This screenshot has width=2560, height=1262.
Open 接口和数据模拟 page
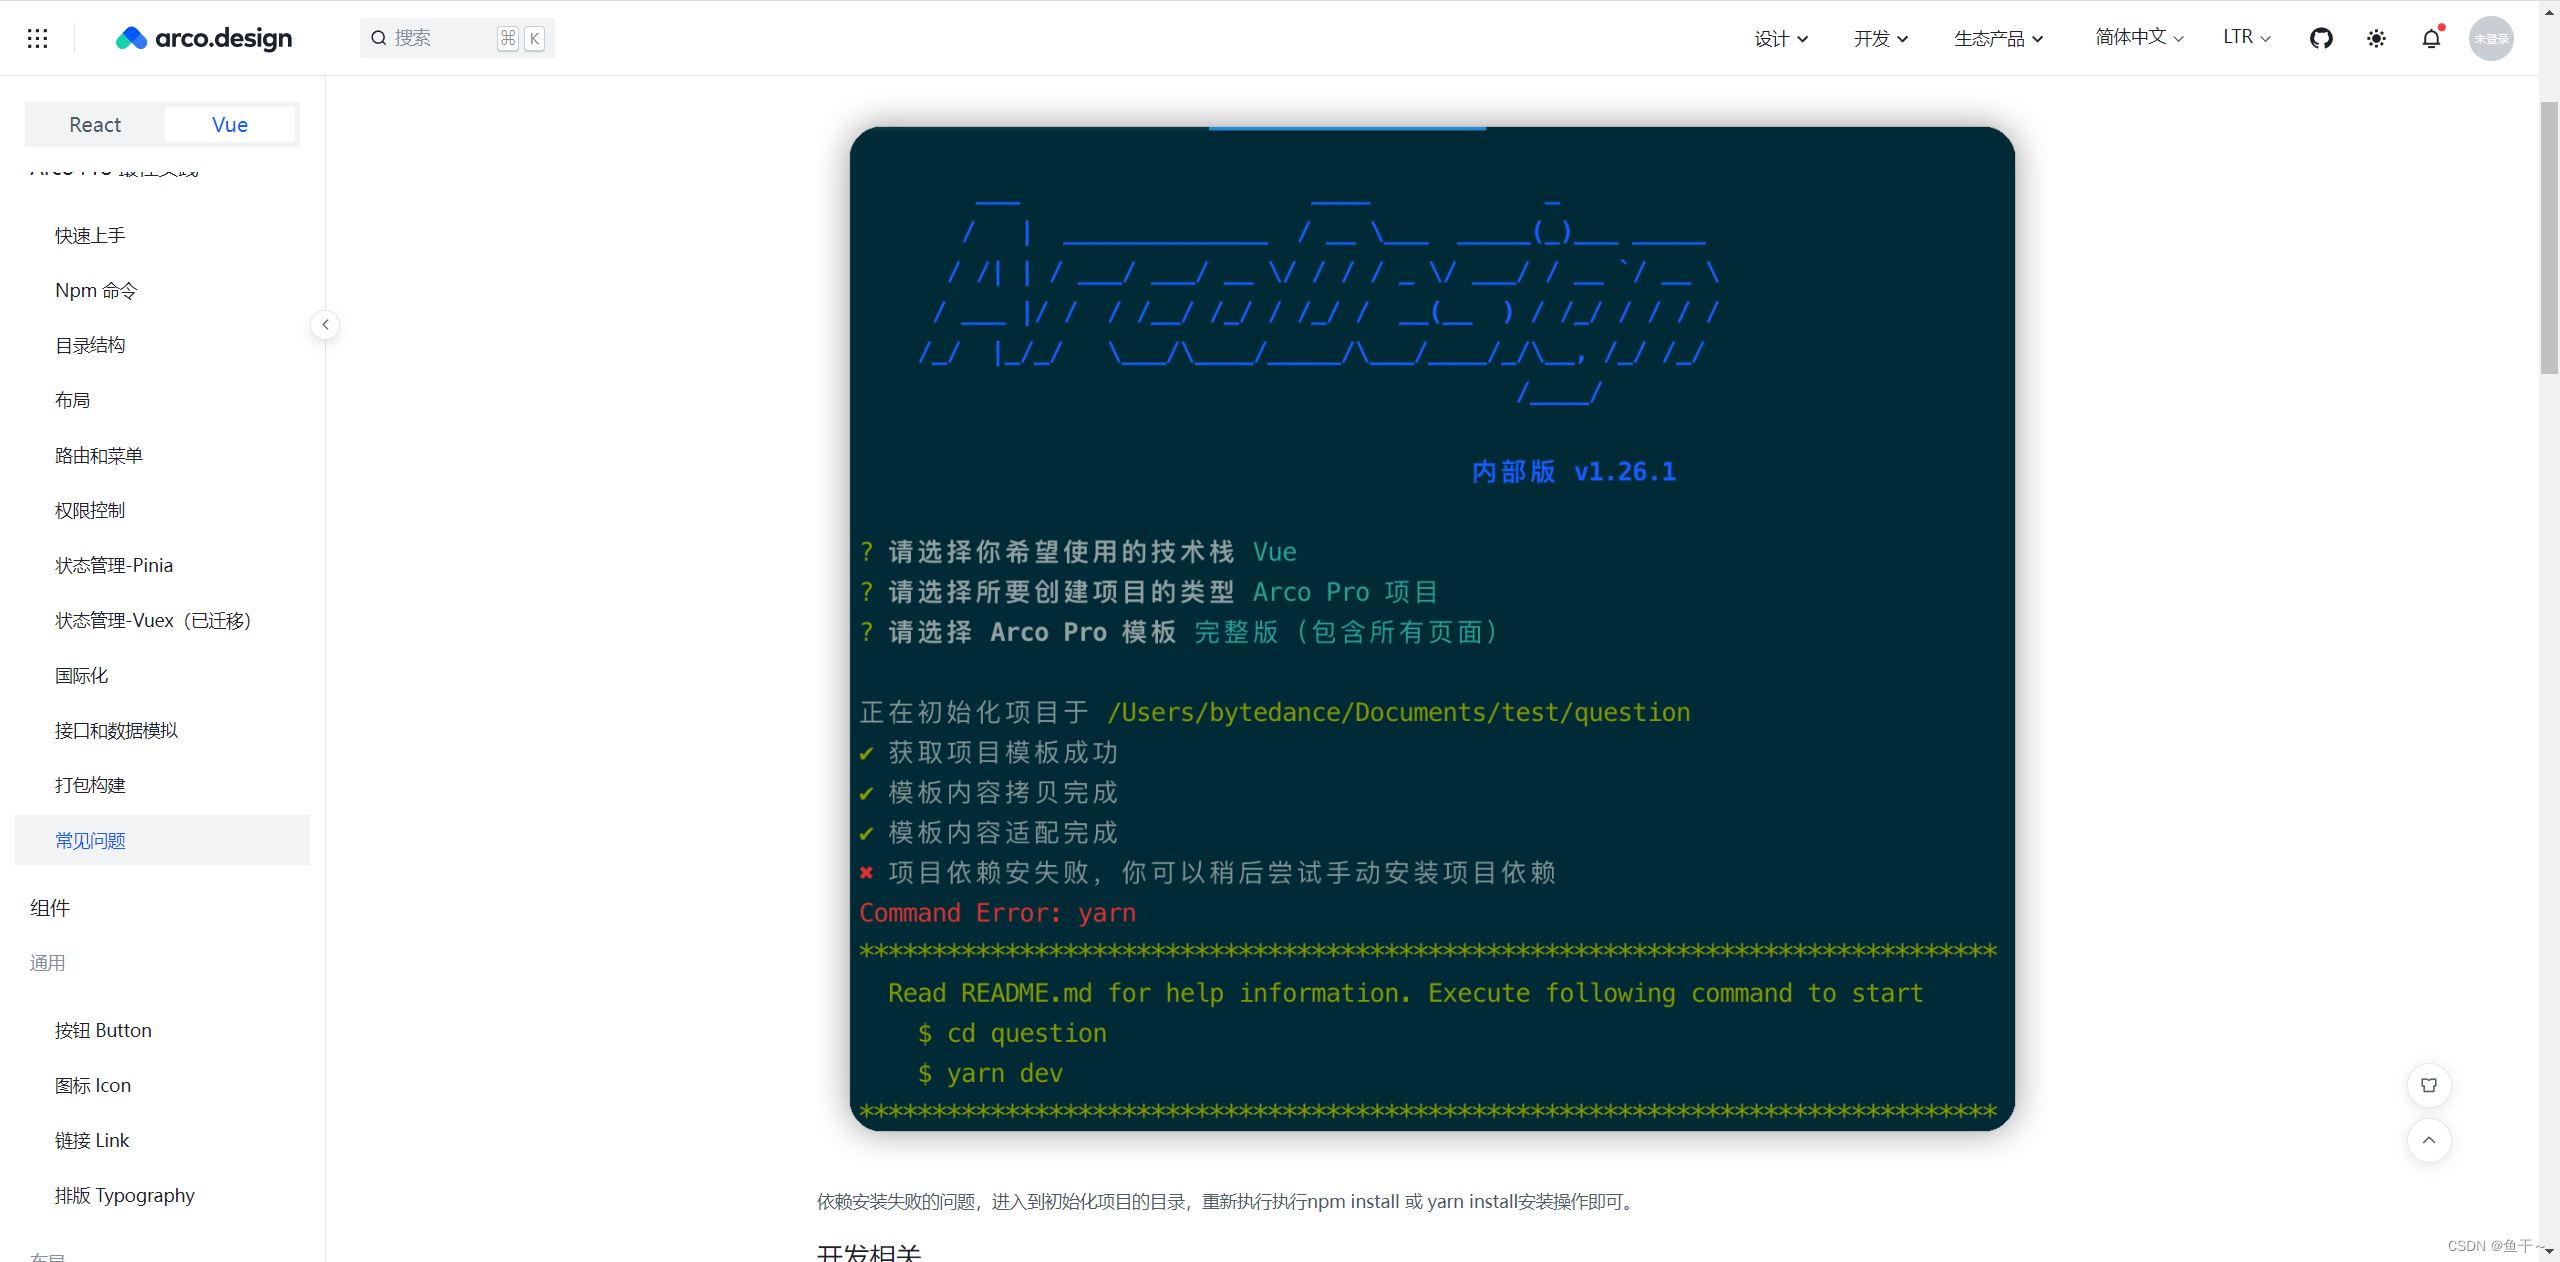point(162,730)
